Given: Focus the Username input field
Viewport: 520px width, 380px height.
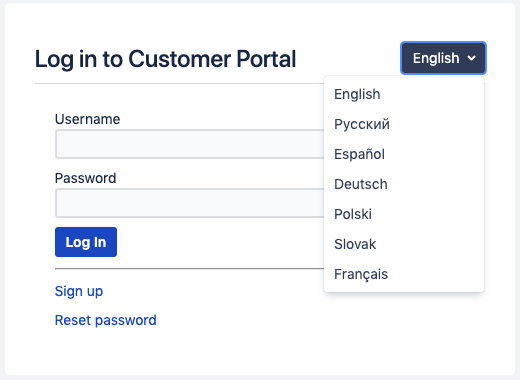Looking at the screenshot, I should coord(189,144).
